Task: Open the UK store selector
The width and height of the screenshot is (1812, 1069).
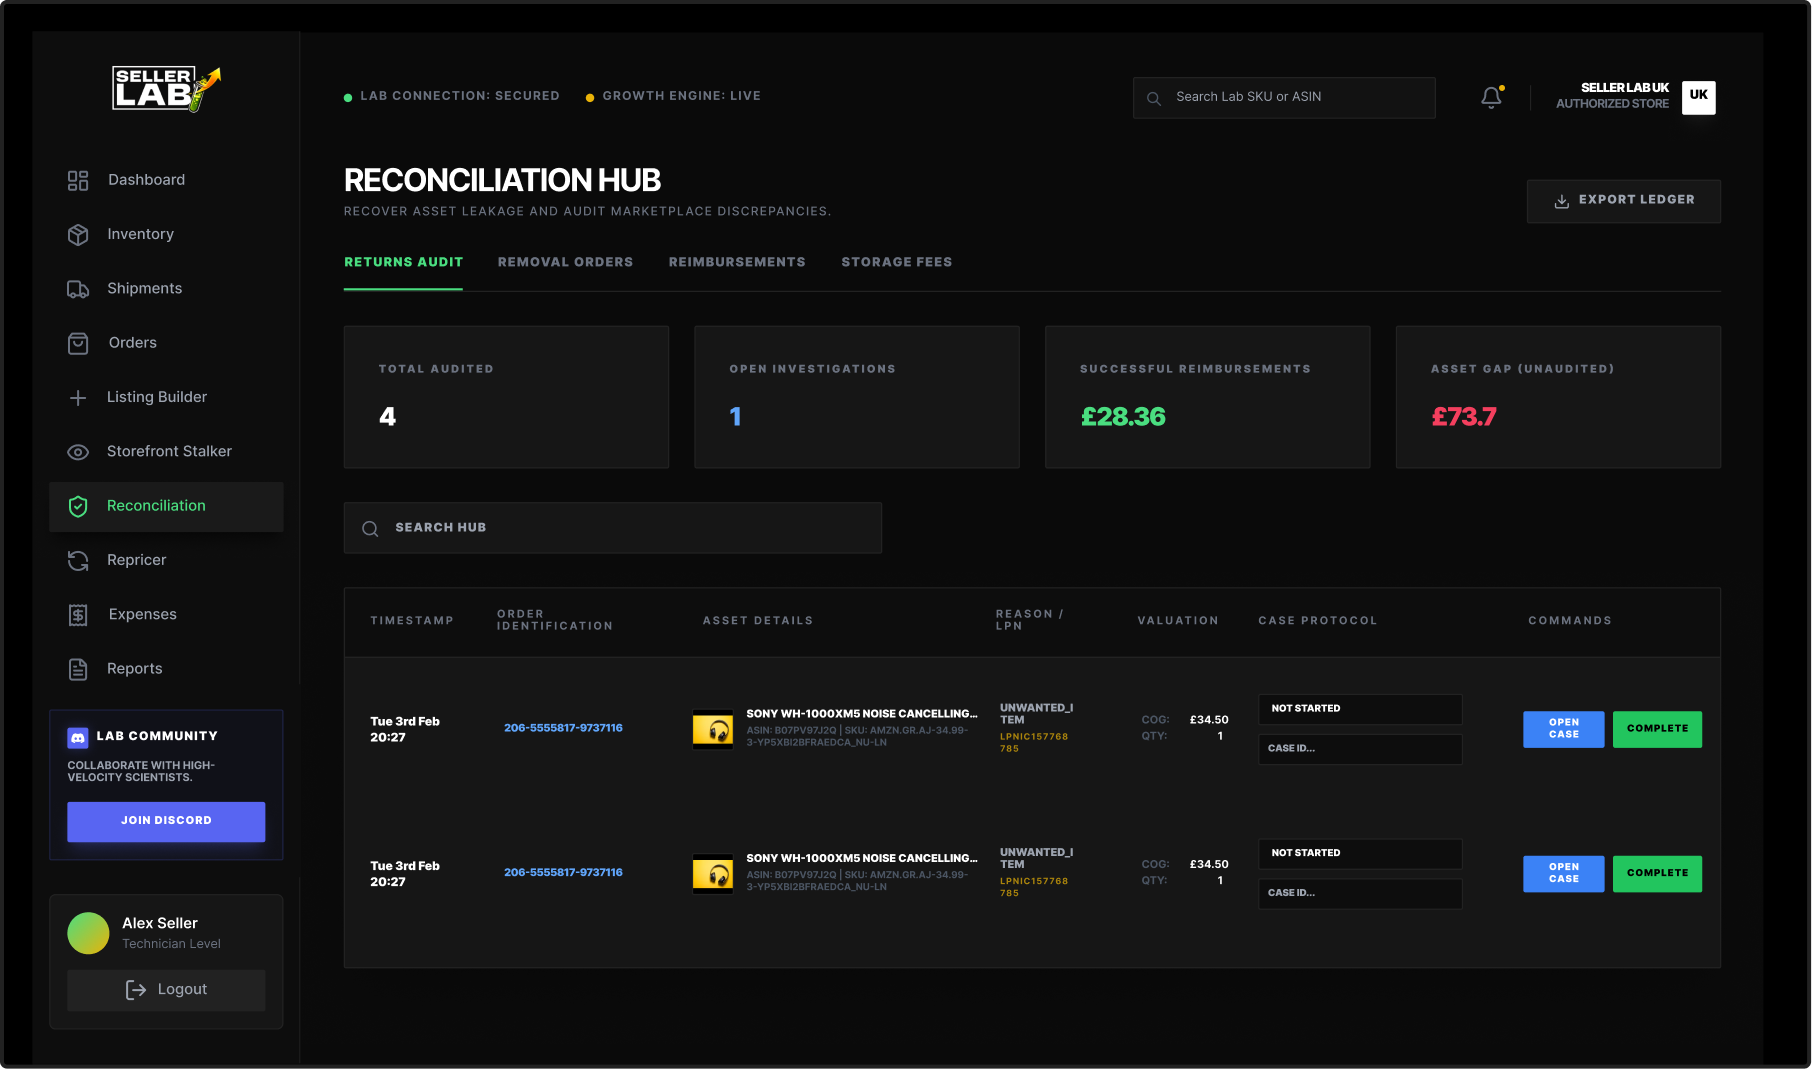Action: point(1698,95)
